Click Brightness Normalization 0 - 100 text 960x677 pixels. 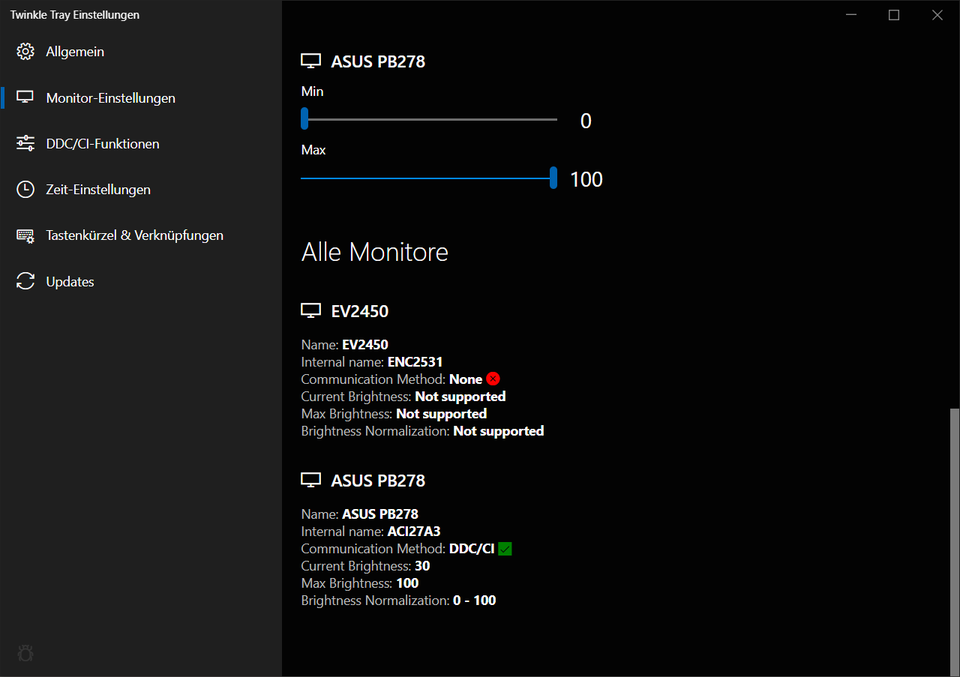(x=399, y=600)
